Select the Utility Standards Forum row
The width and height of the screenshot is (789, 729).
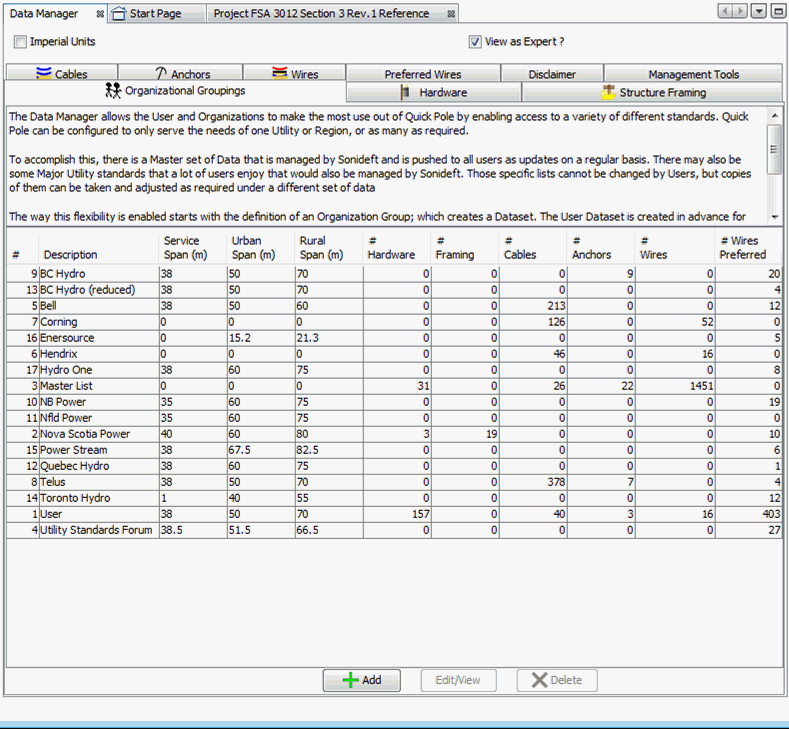point(394,530)
